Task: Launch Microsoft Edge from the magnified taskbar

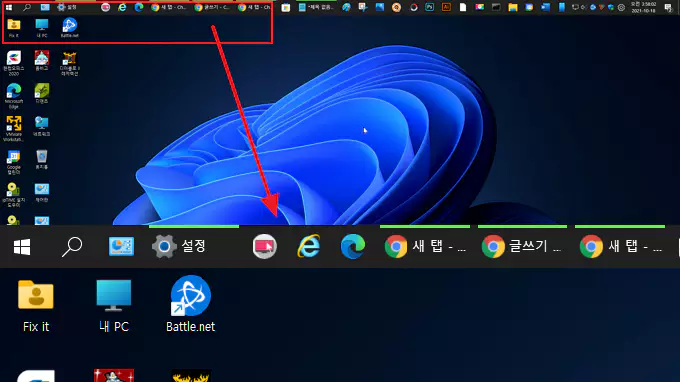Action: pos(353,246)
